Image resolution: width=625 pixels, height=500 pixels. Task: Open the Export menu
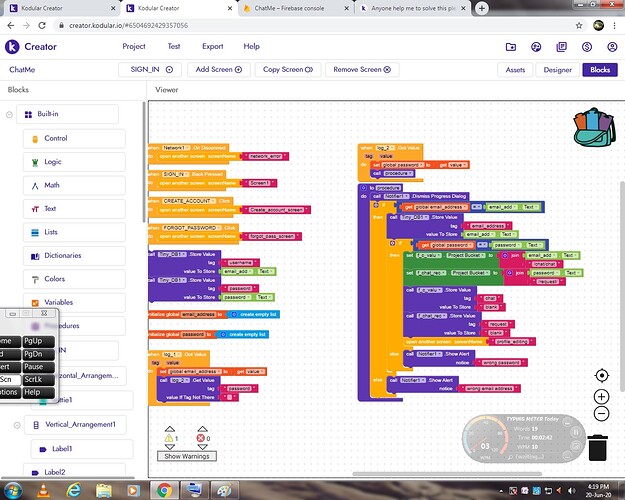click(x=212, y=46)
